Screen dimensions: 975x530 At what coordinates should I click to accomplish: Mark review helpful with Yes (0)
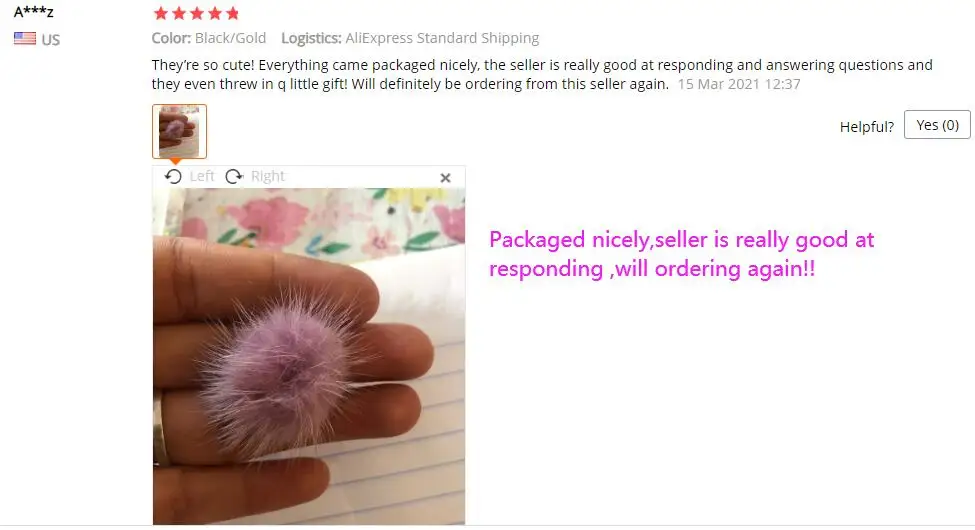(x=937, y=125)
